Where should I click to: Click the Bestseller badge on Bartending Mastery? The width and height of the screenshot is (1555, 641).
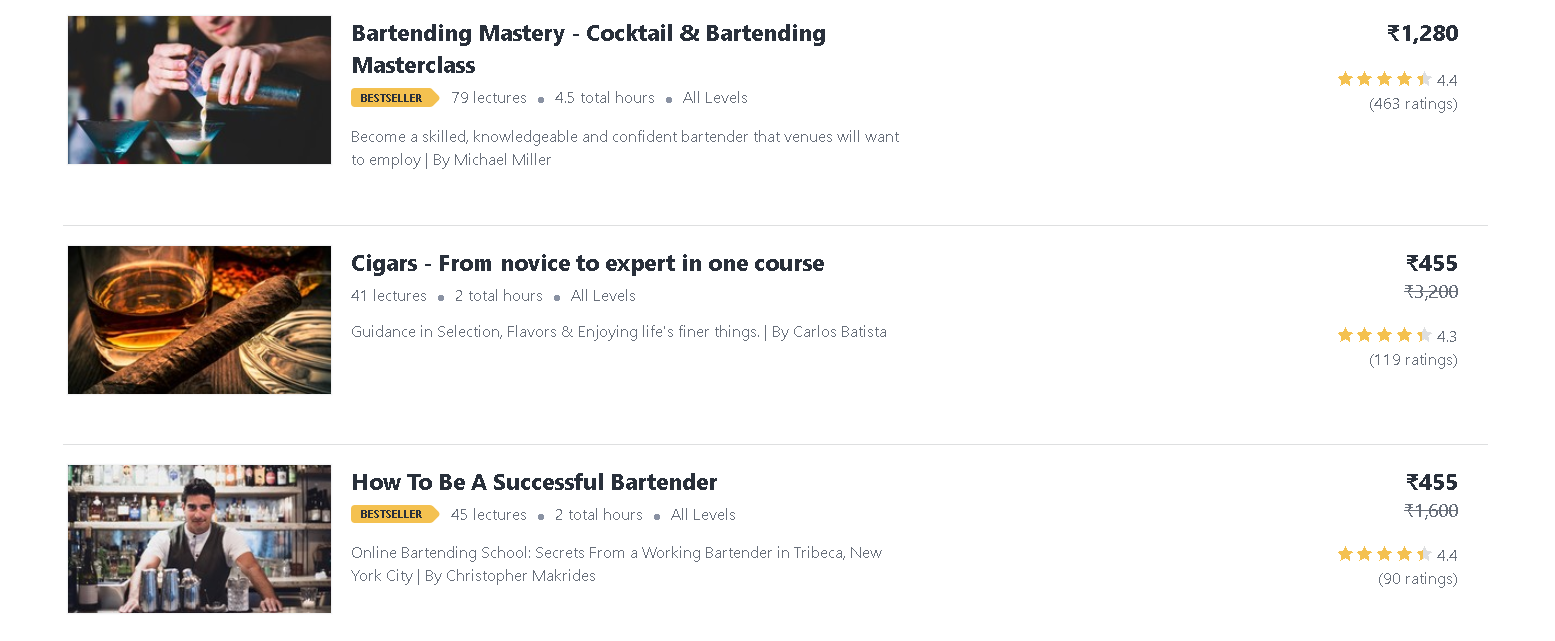point(395,98)
